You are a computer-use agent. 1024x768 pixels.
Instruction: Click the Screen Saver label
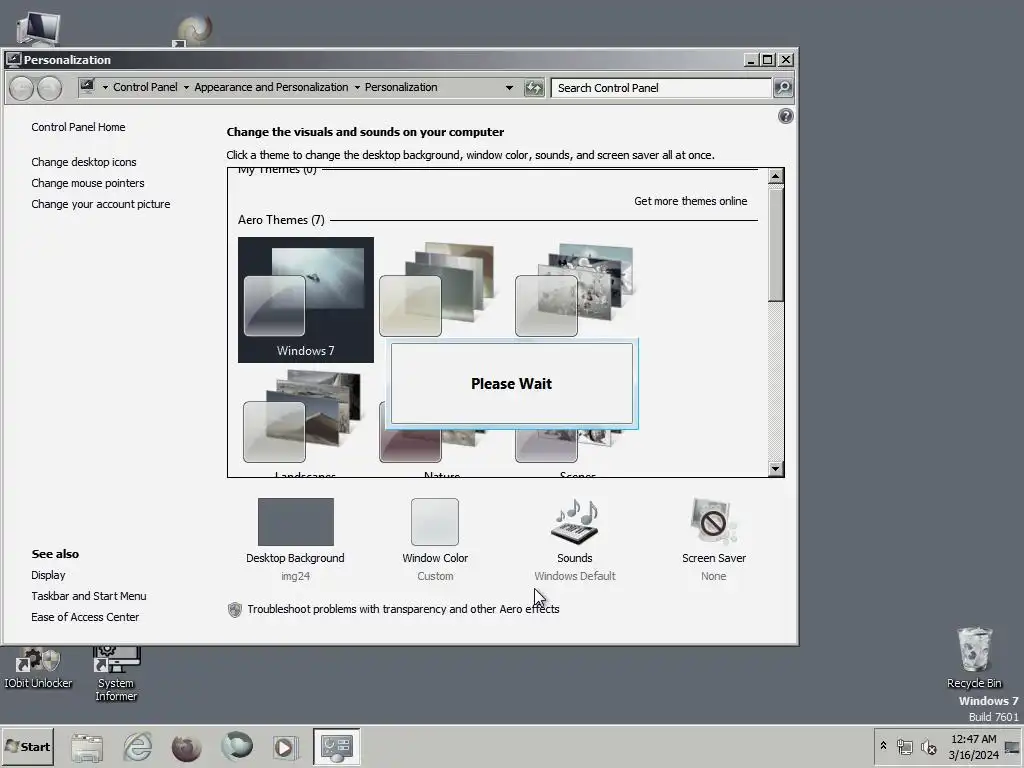[x=714, y=558]
